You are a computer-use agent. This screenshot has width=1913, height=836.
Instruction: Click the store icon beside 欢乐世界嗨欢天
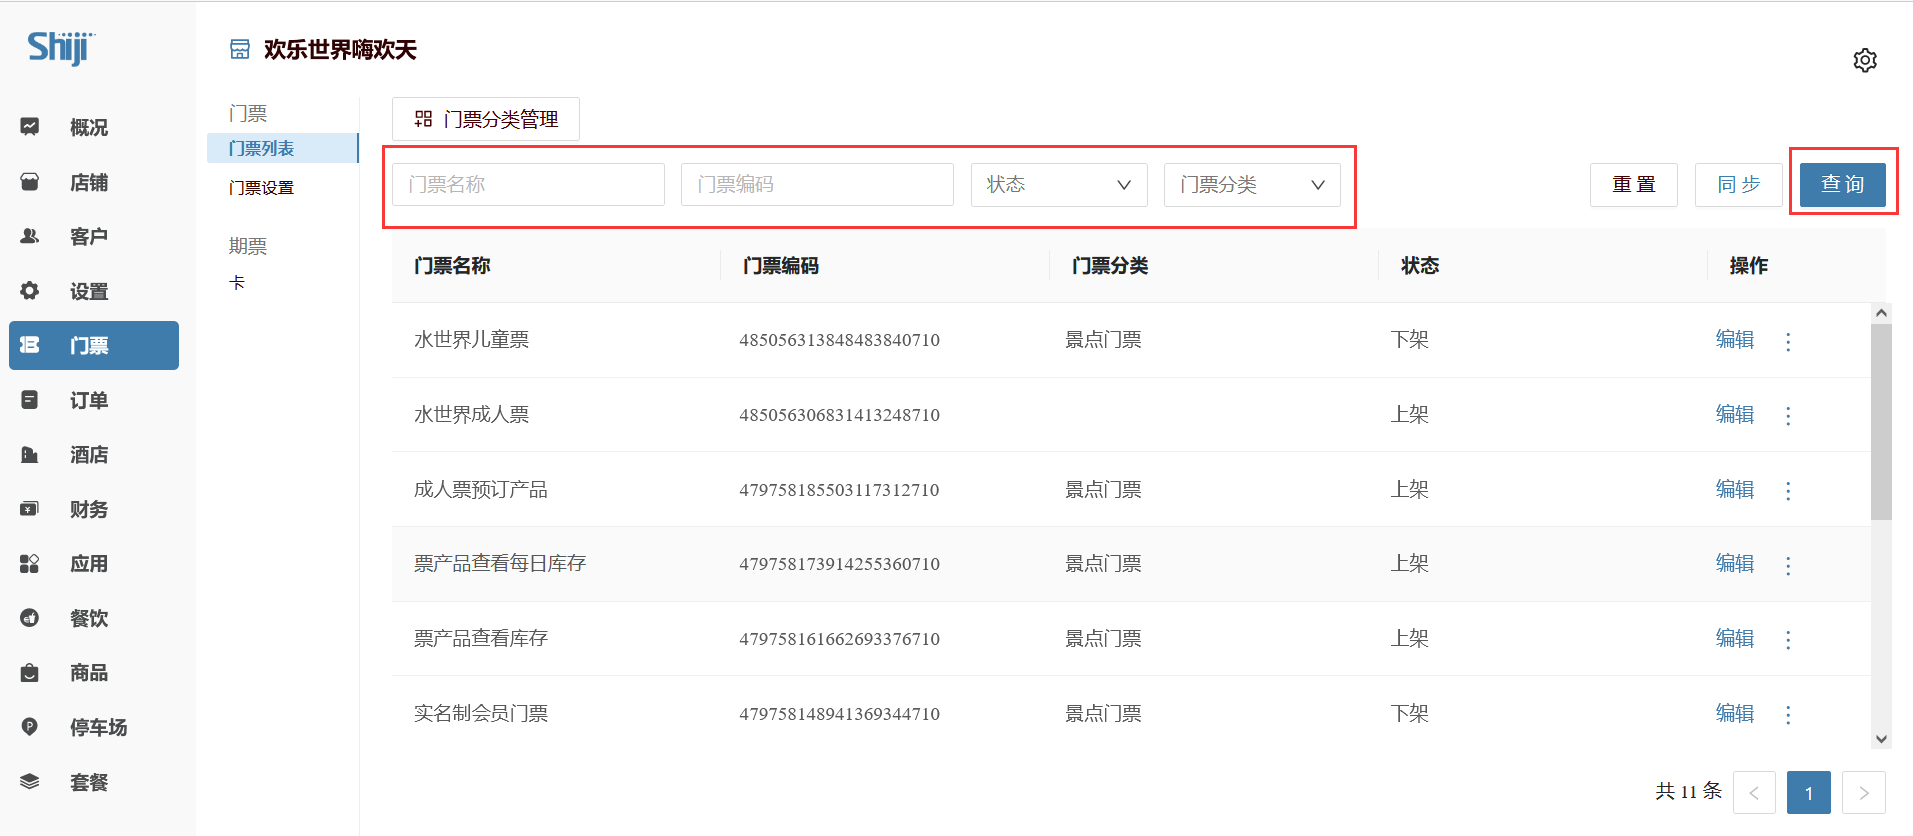click(x=240, y=49)
